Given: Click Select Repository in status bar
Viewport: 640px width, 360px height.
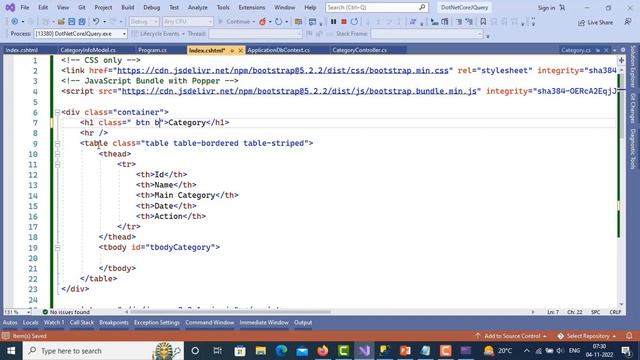Looking at the screenshot, I should pyautogui.click(x=587, y=336).
